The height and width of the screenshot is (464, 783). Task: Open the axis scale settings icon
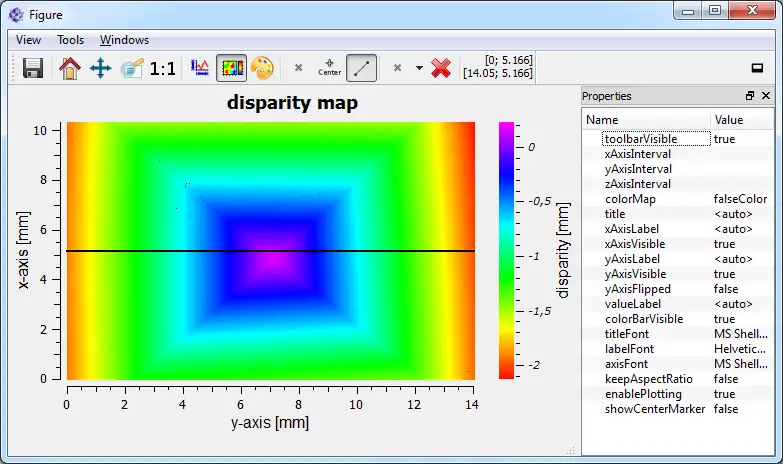pos(200,68)
